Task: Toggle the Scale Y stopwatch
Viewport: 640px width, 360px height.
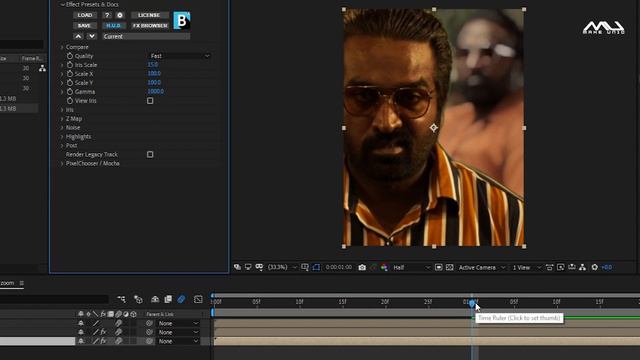Action: [x=70, y=83]
